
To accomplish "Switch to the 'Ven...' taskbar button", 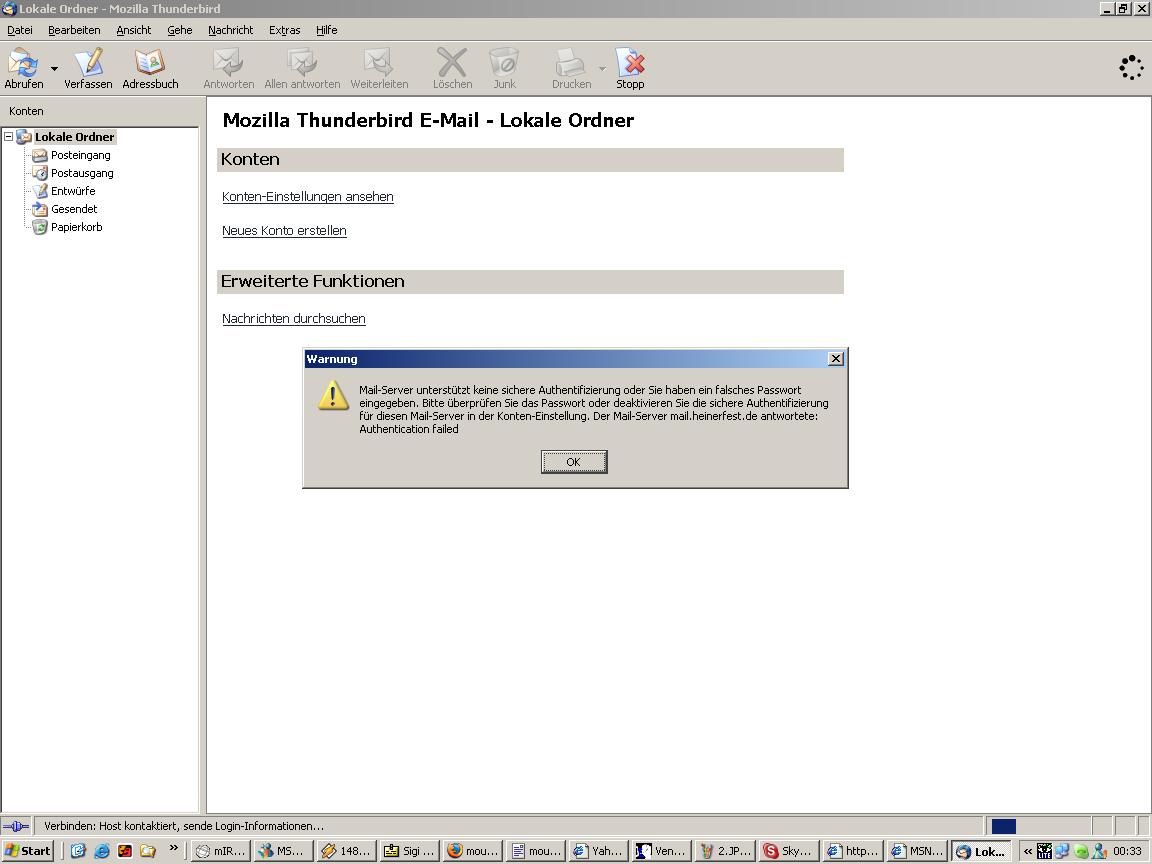I will point(662,851).
